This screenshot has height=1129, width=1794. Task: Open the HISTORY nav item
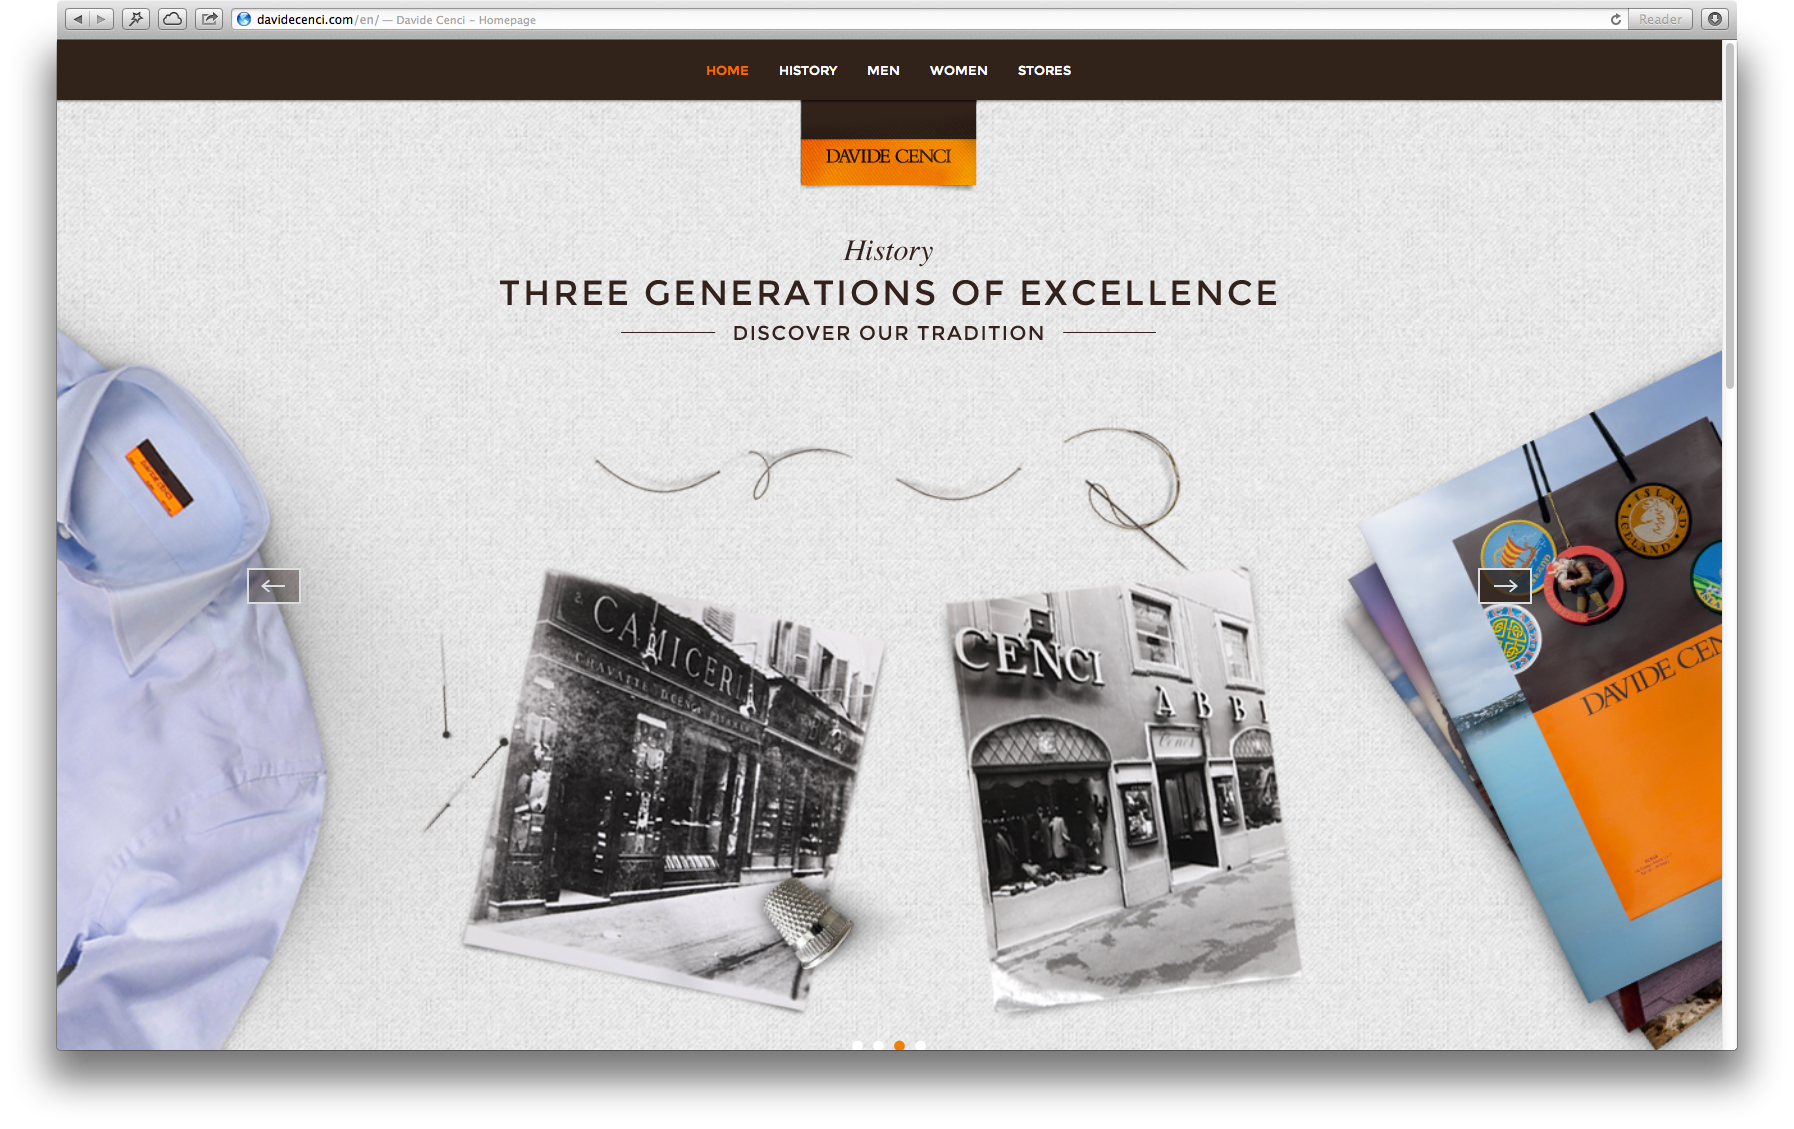point(808,70)
